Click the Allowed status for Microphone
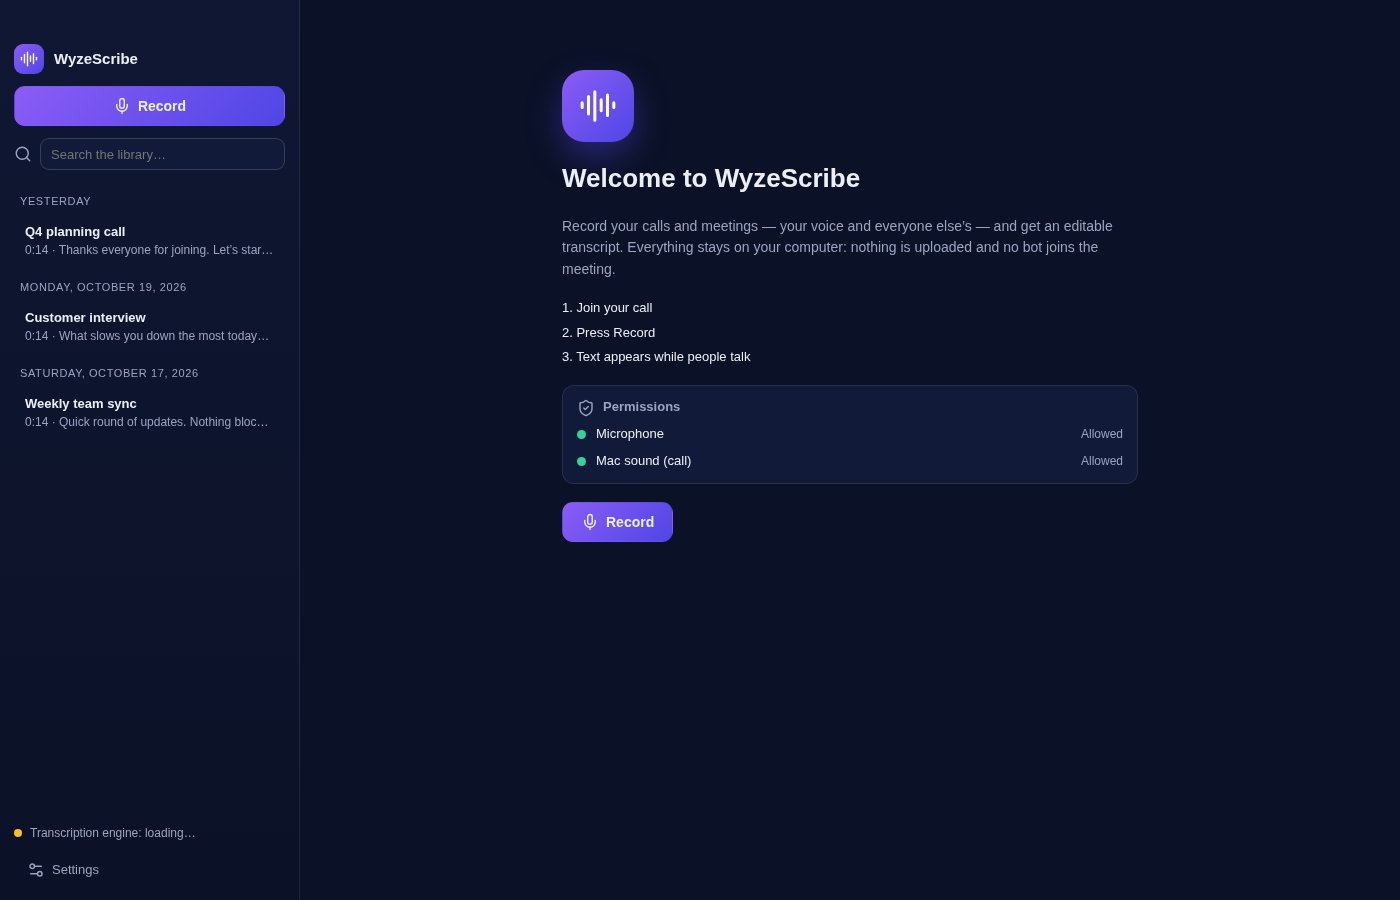1400x900 pixels. (1102, 434)
